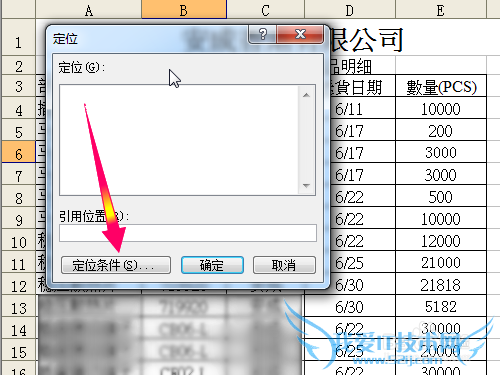Select row 1 header
500x375 pixels.
(19, 37)
